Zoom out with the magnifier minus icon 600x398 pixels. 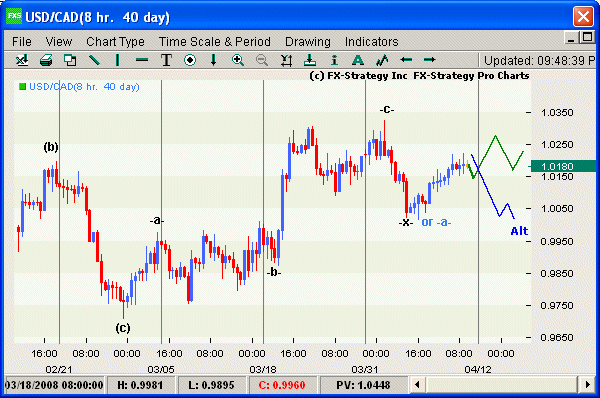(x=262, y=60)
